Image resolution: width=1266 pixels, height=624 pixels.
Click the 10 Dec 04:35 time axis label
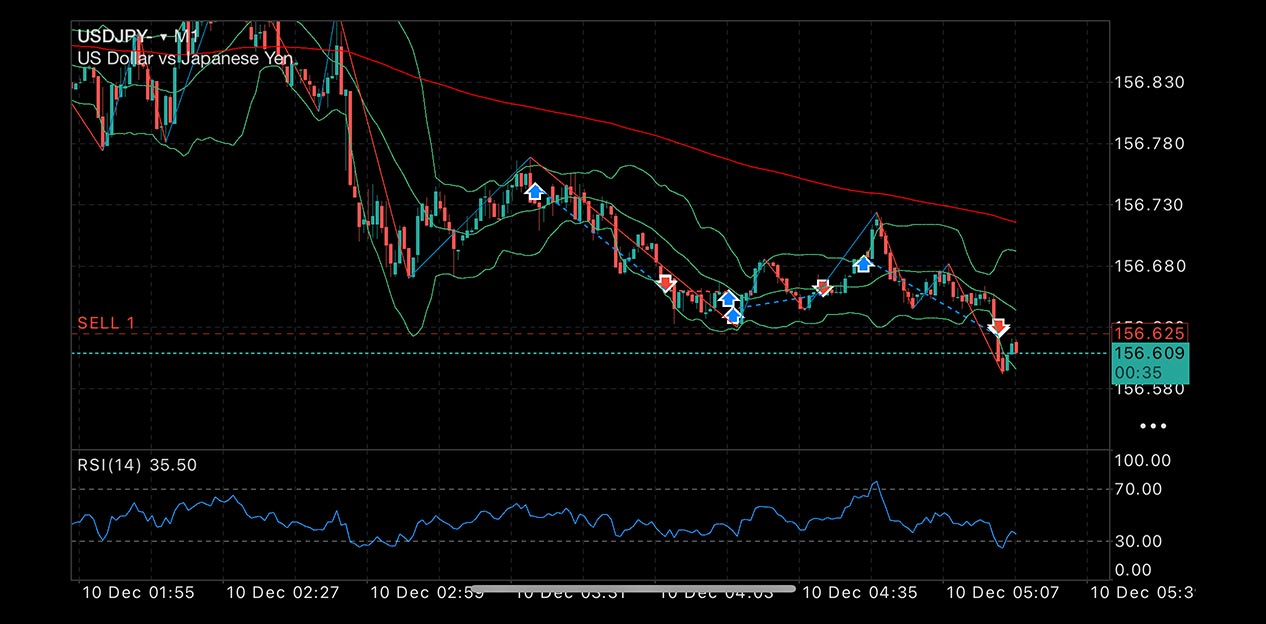[860, 592]
